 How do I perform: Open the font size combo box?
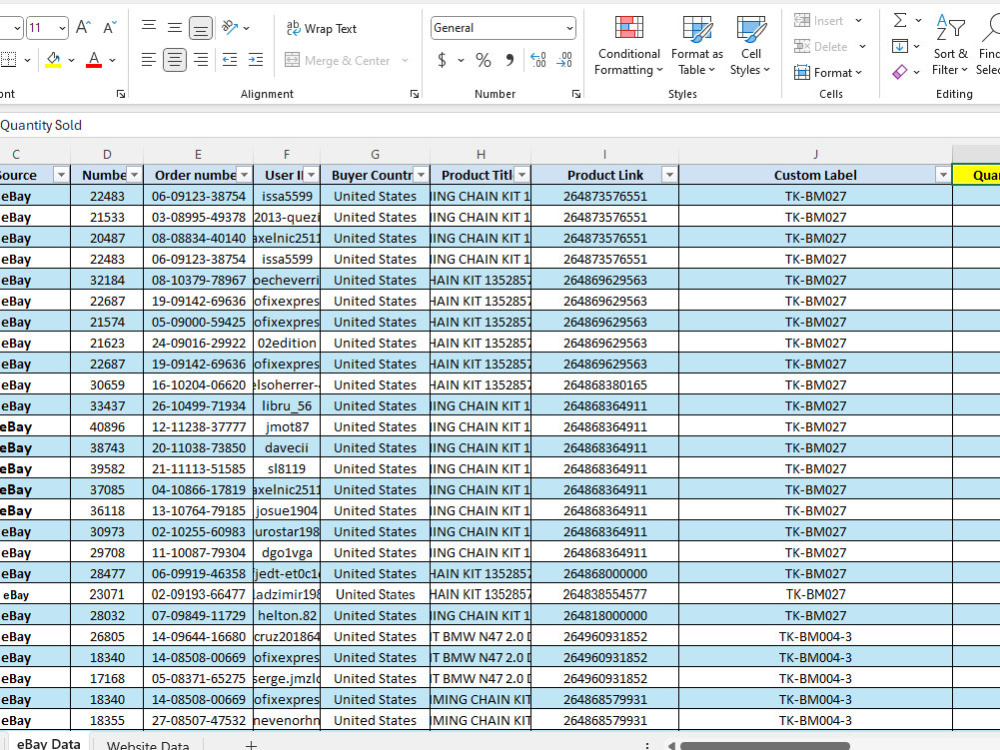coord(47,28)
